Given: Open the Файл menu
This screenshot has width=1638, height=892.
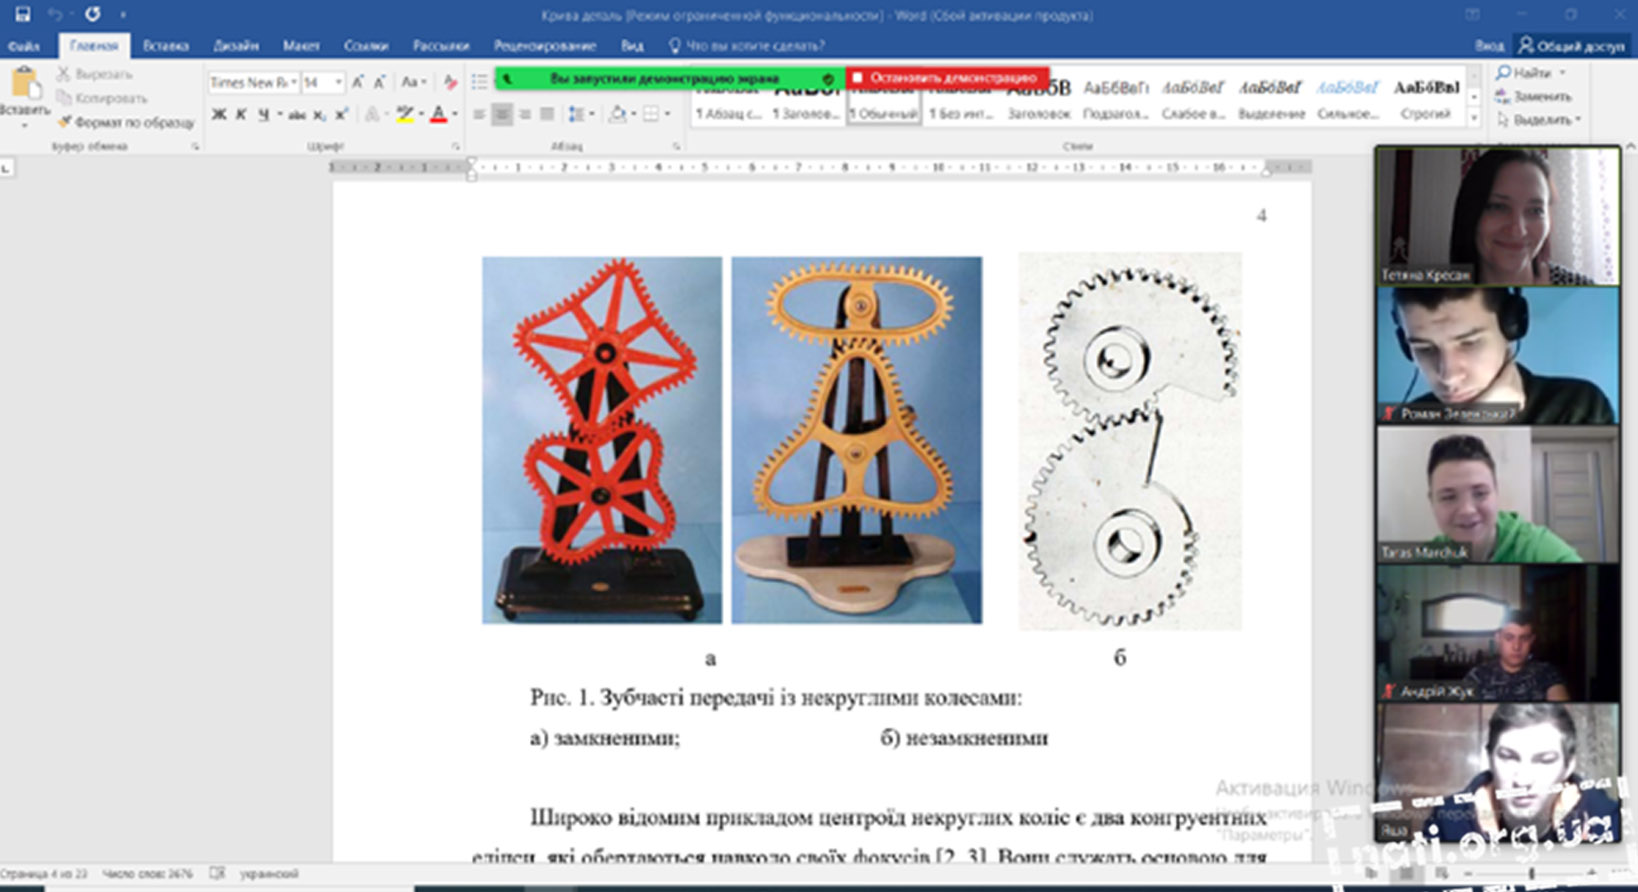Looking at the screenshot, I should click(x=24, y=45).
